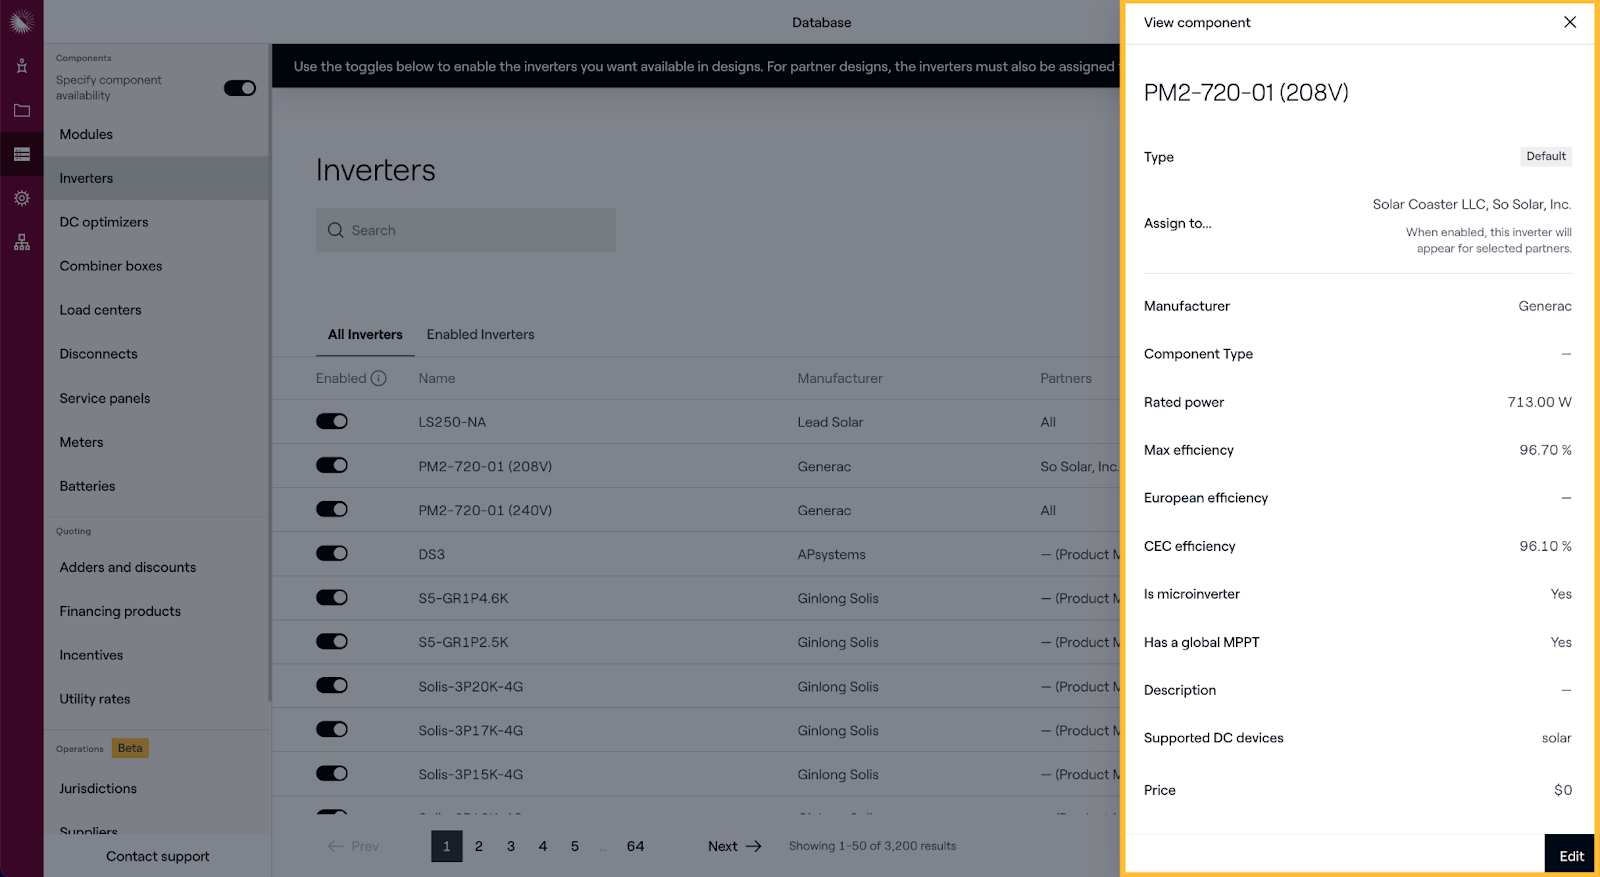Open the organization tree icon in left rail

click(x=21, y=242)
